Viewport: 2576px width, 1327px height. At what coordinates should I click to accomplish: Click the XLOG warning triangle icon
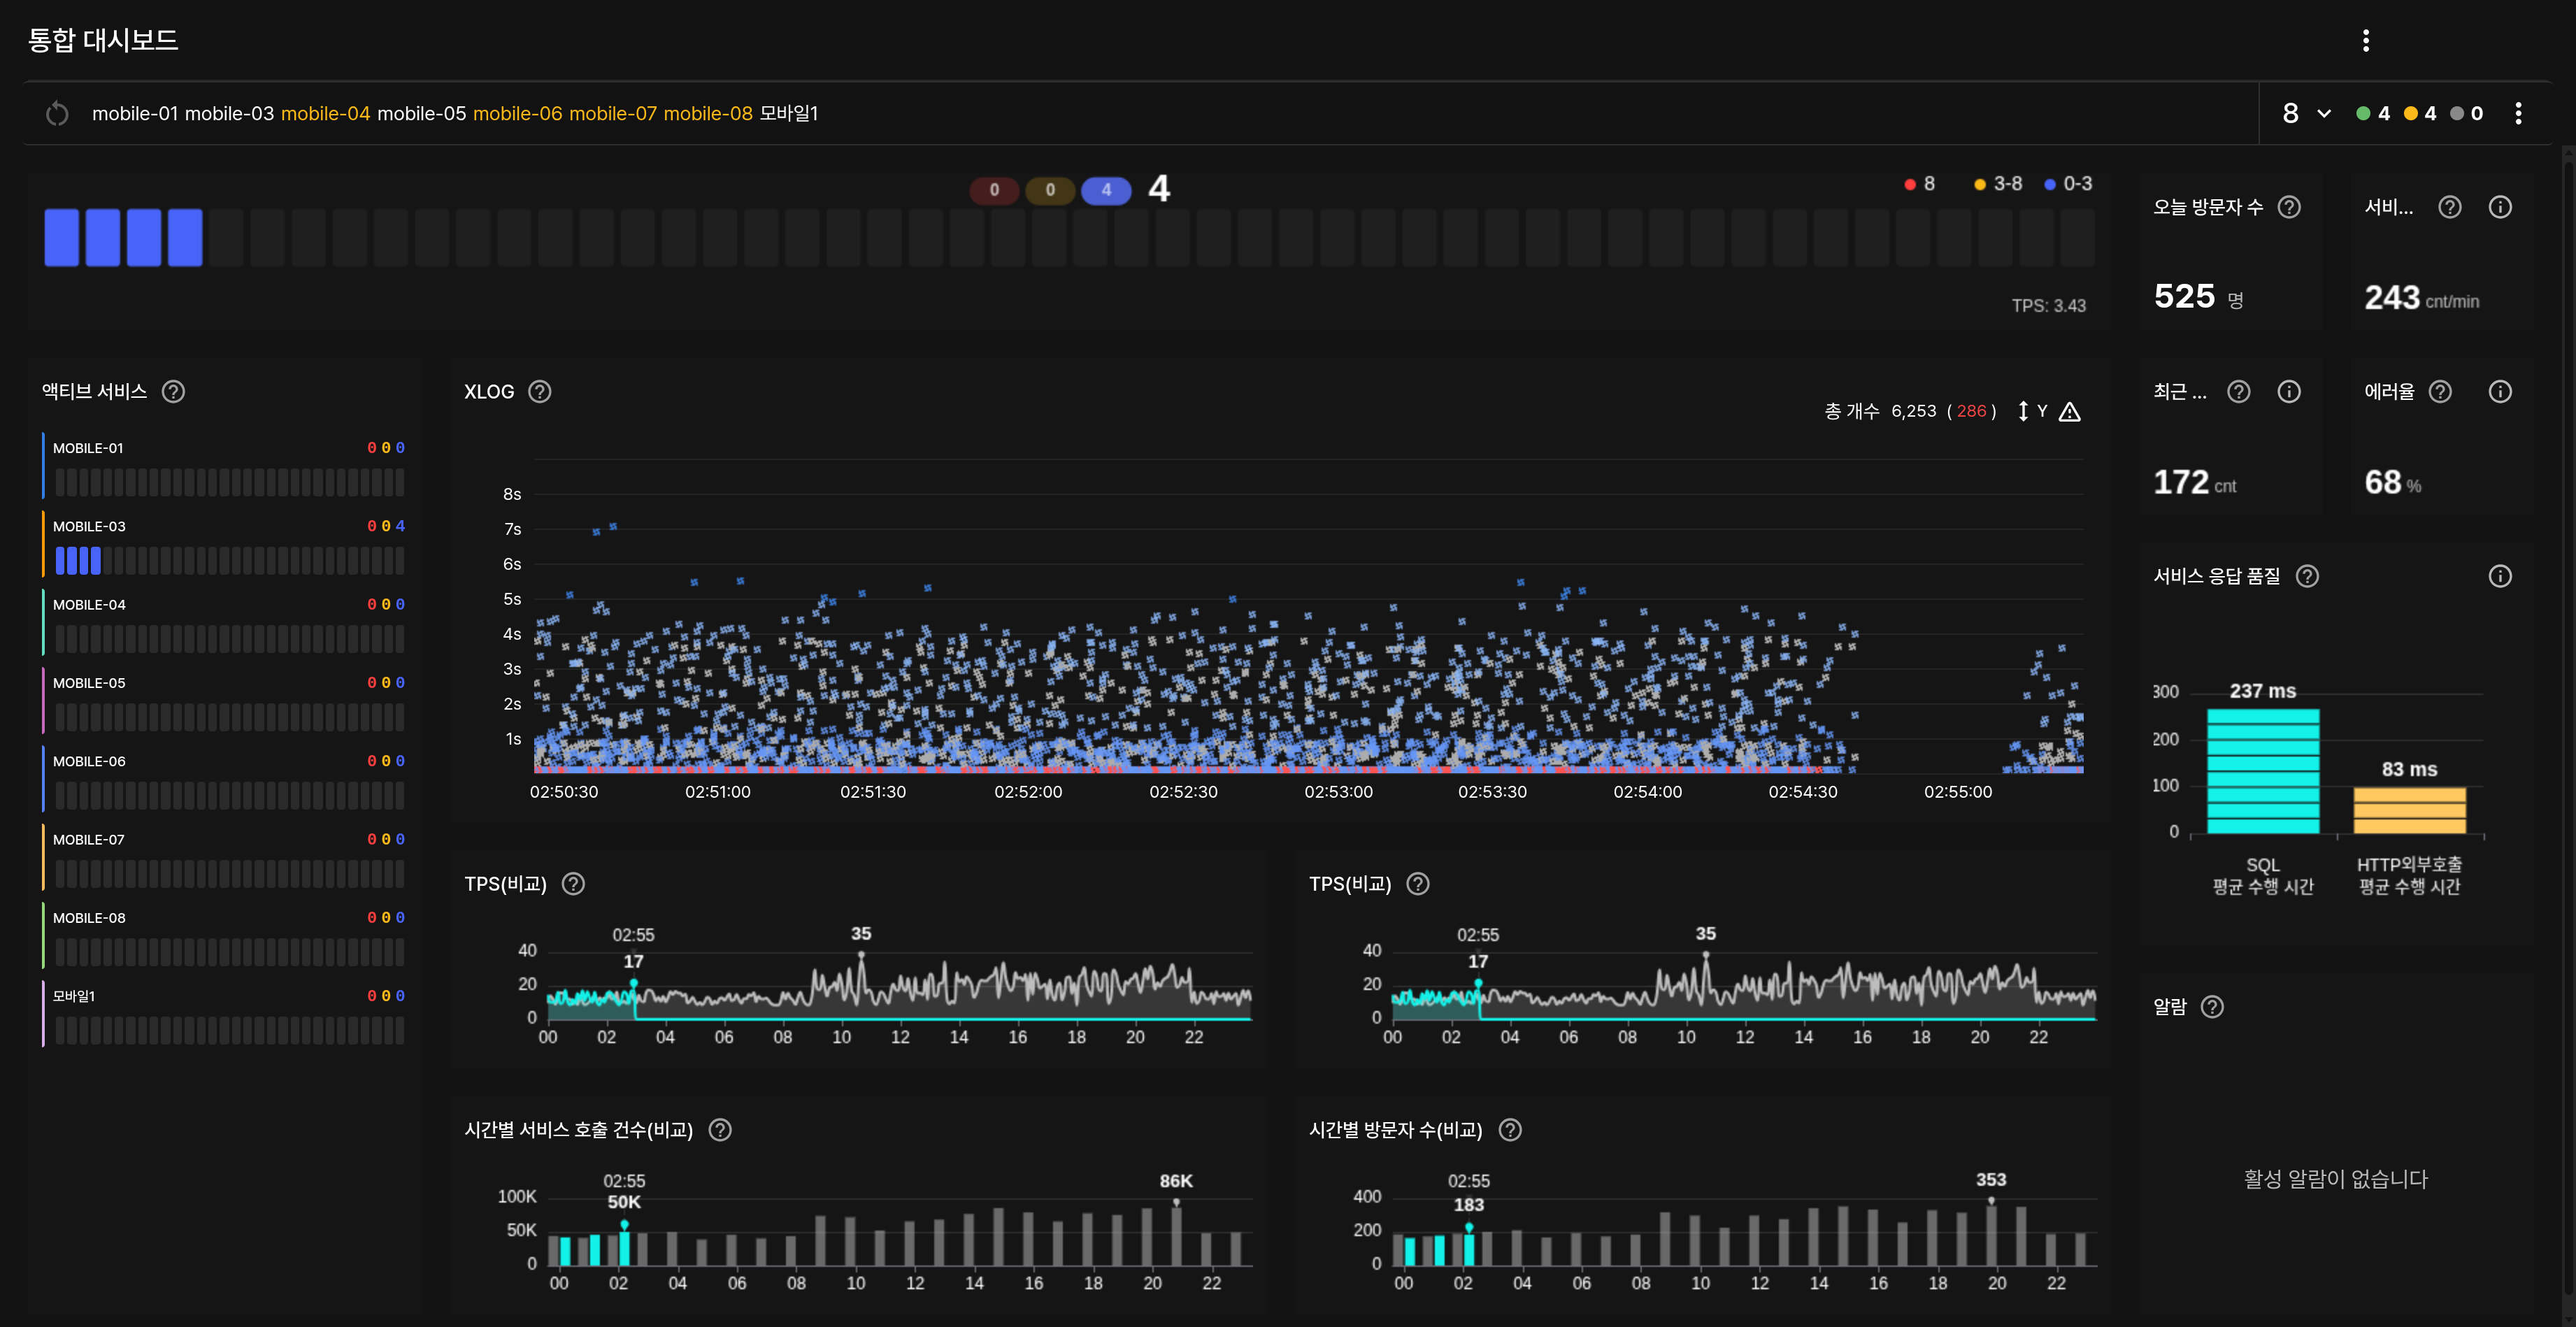coord(2070,412)
